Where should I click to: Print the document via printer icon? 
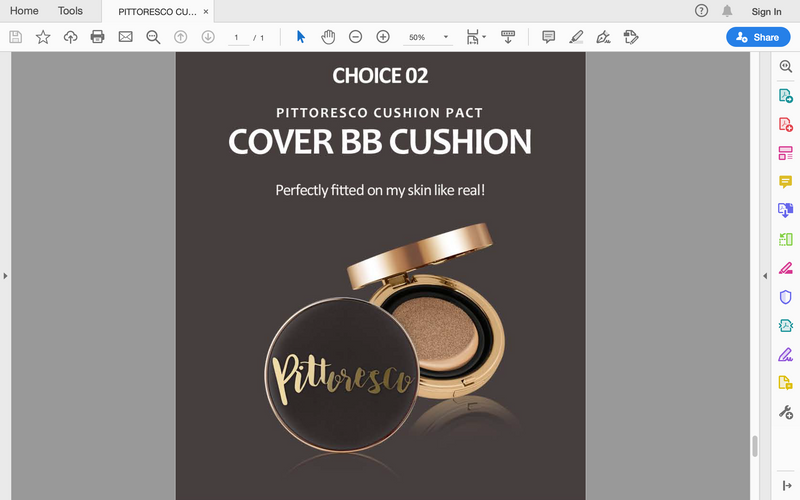[97, 37]
